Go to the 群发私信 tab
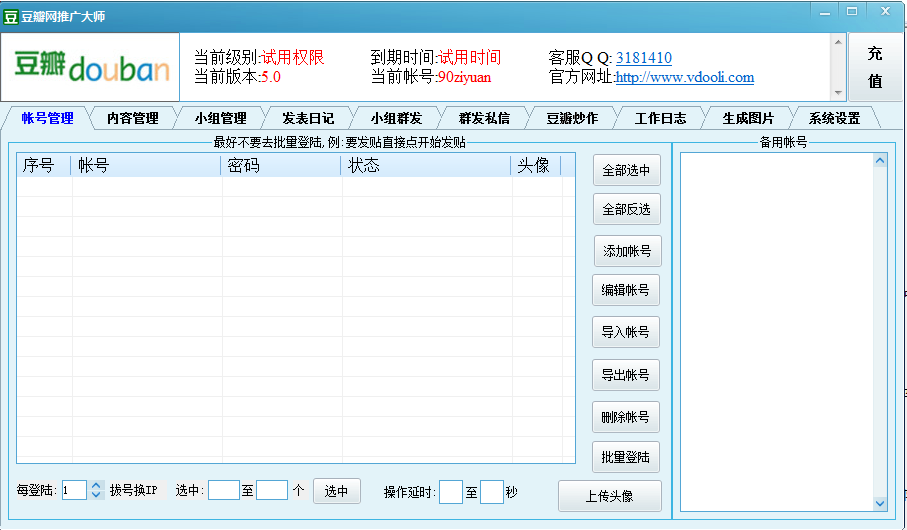Screen dimensions: 907x530 (x=484, y=118)
